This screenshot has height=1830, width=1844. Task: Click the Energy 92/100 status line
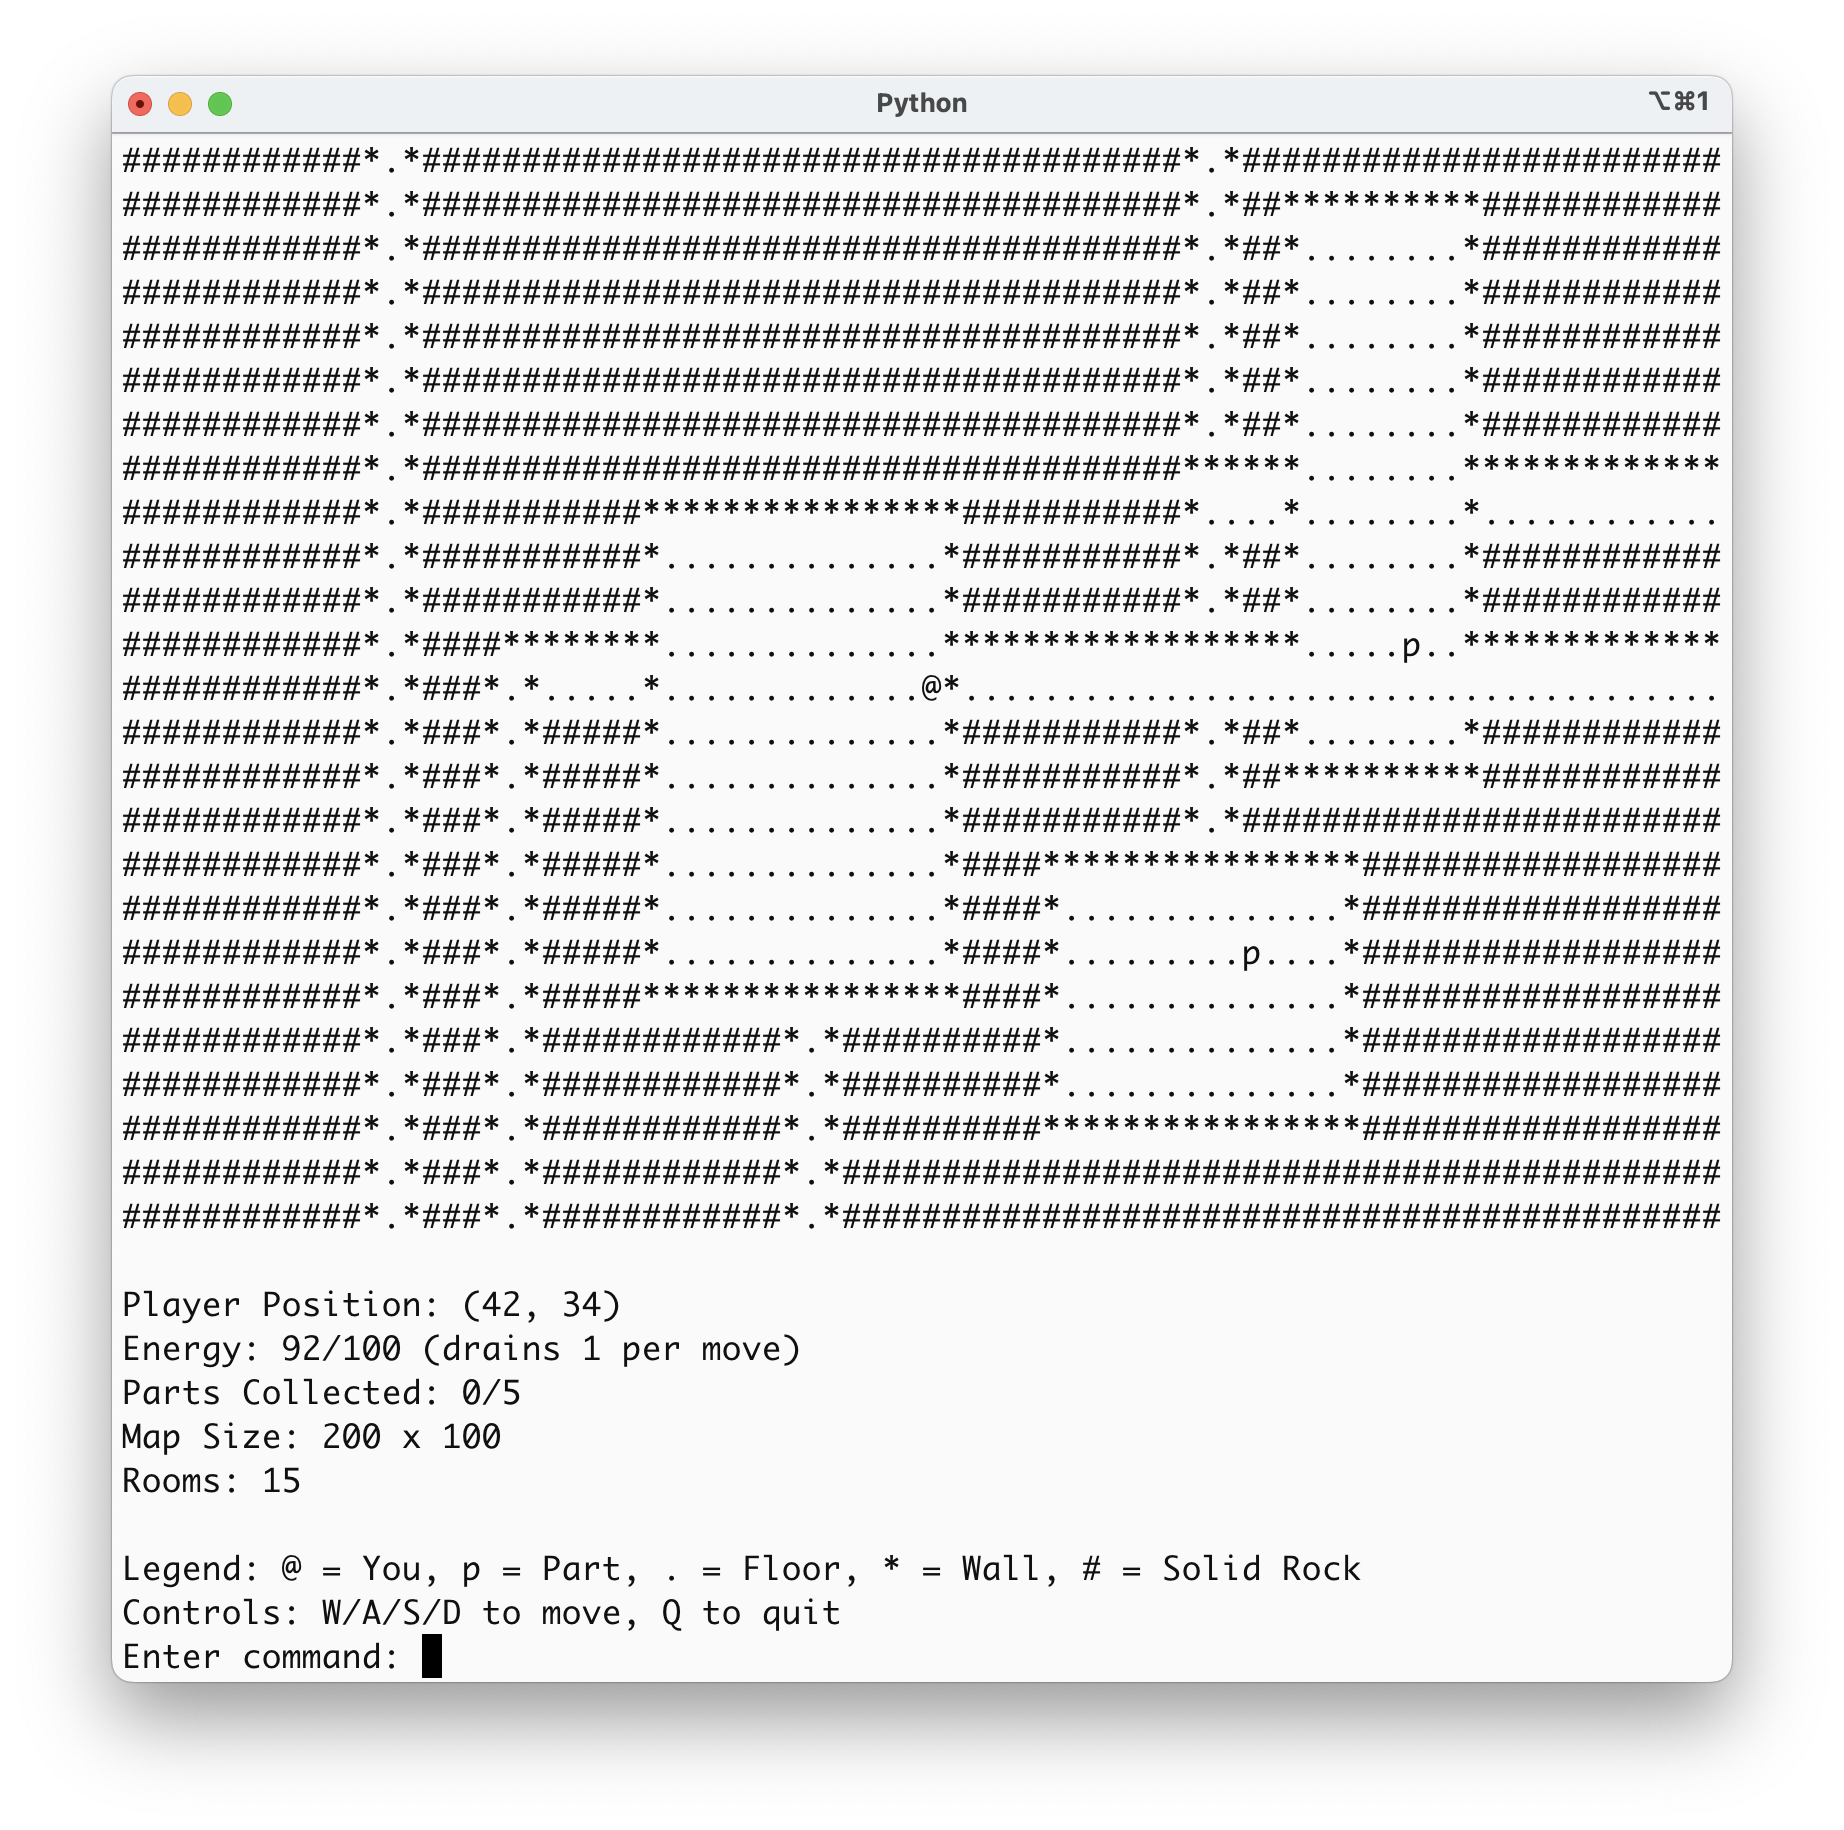pyautogui.click(x=461, y=1349)
